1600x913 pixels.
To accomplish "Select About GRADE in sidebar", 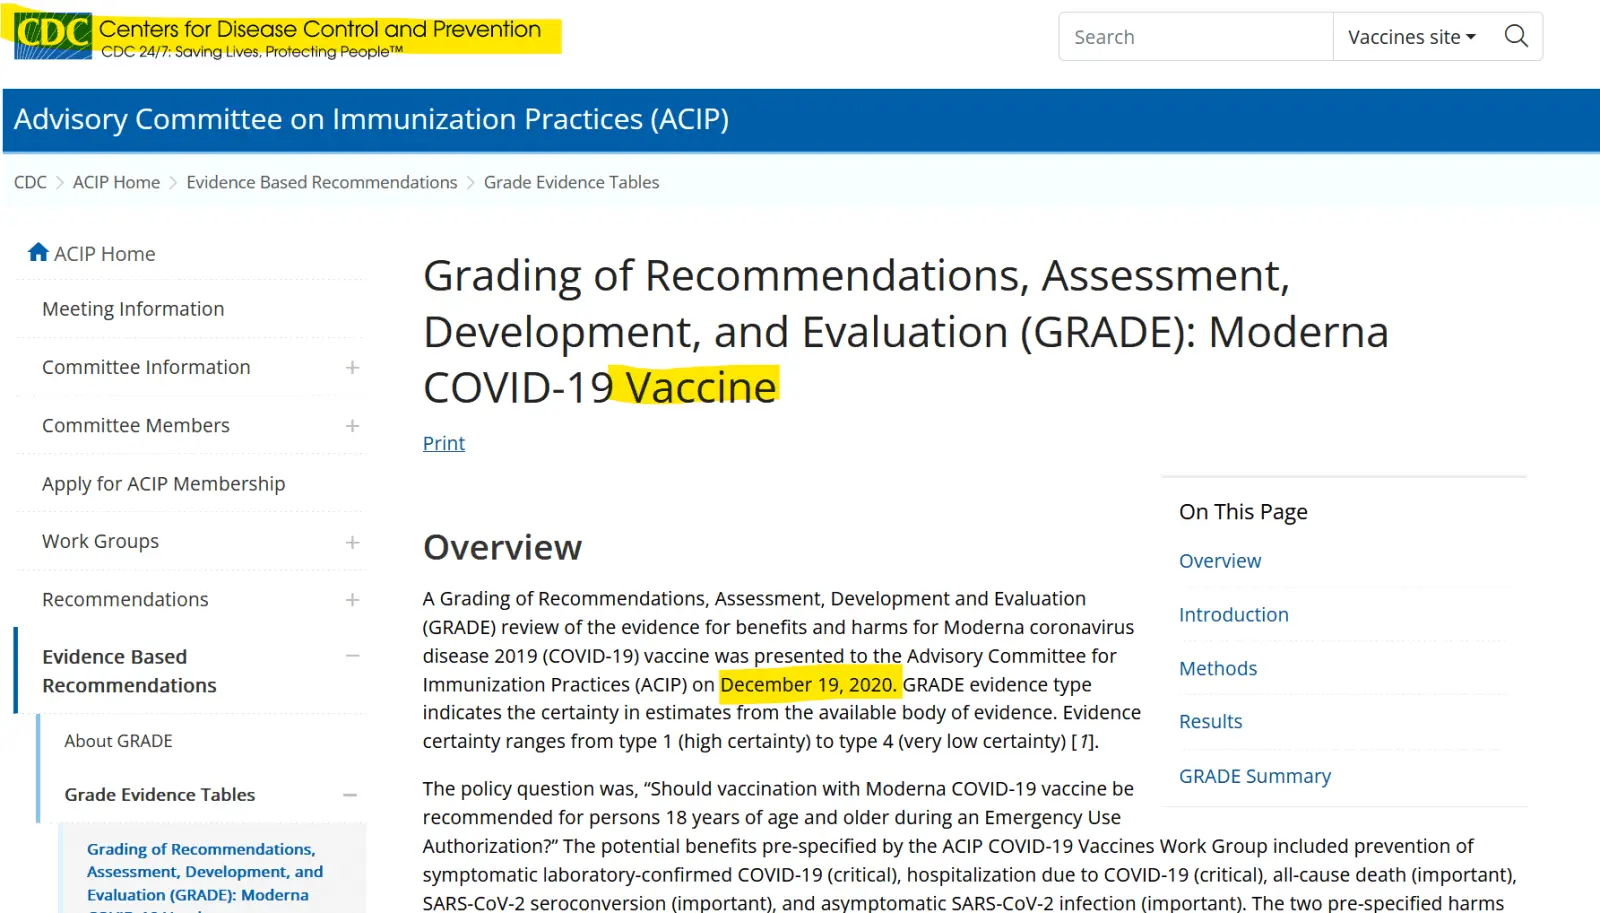I will click(118, 741).
